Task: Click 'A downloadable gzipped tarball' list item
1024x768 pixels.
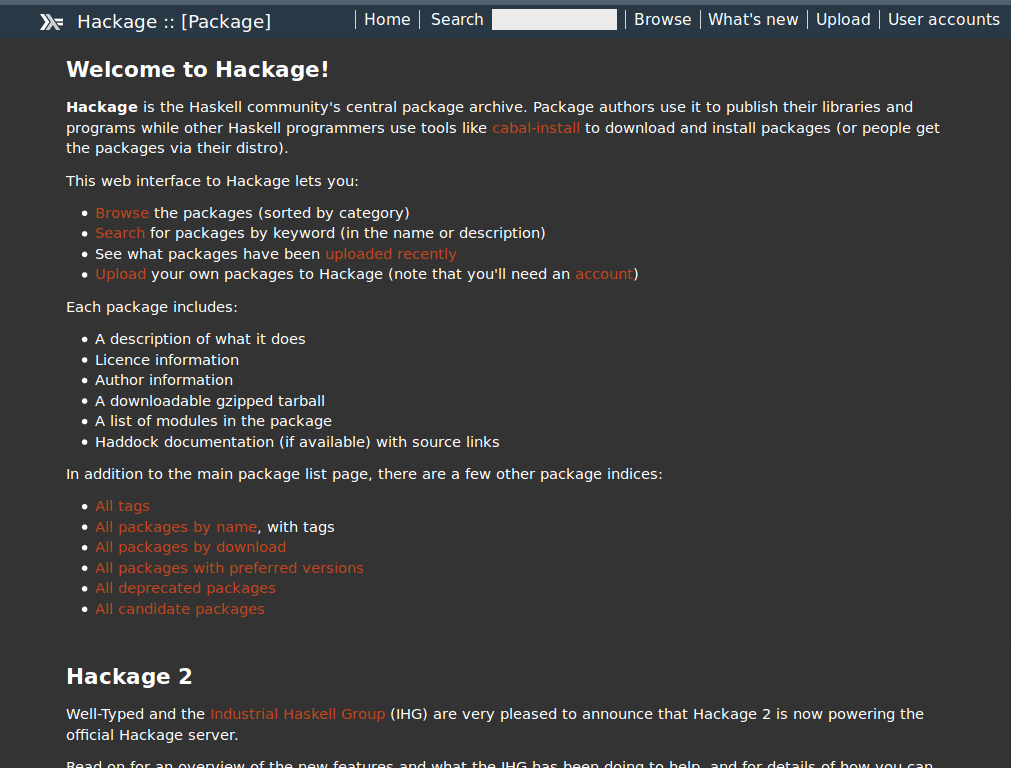Action: [x=210, y=401]
